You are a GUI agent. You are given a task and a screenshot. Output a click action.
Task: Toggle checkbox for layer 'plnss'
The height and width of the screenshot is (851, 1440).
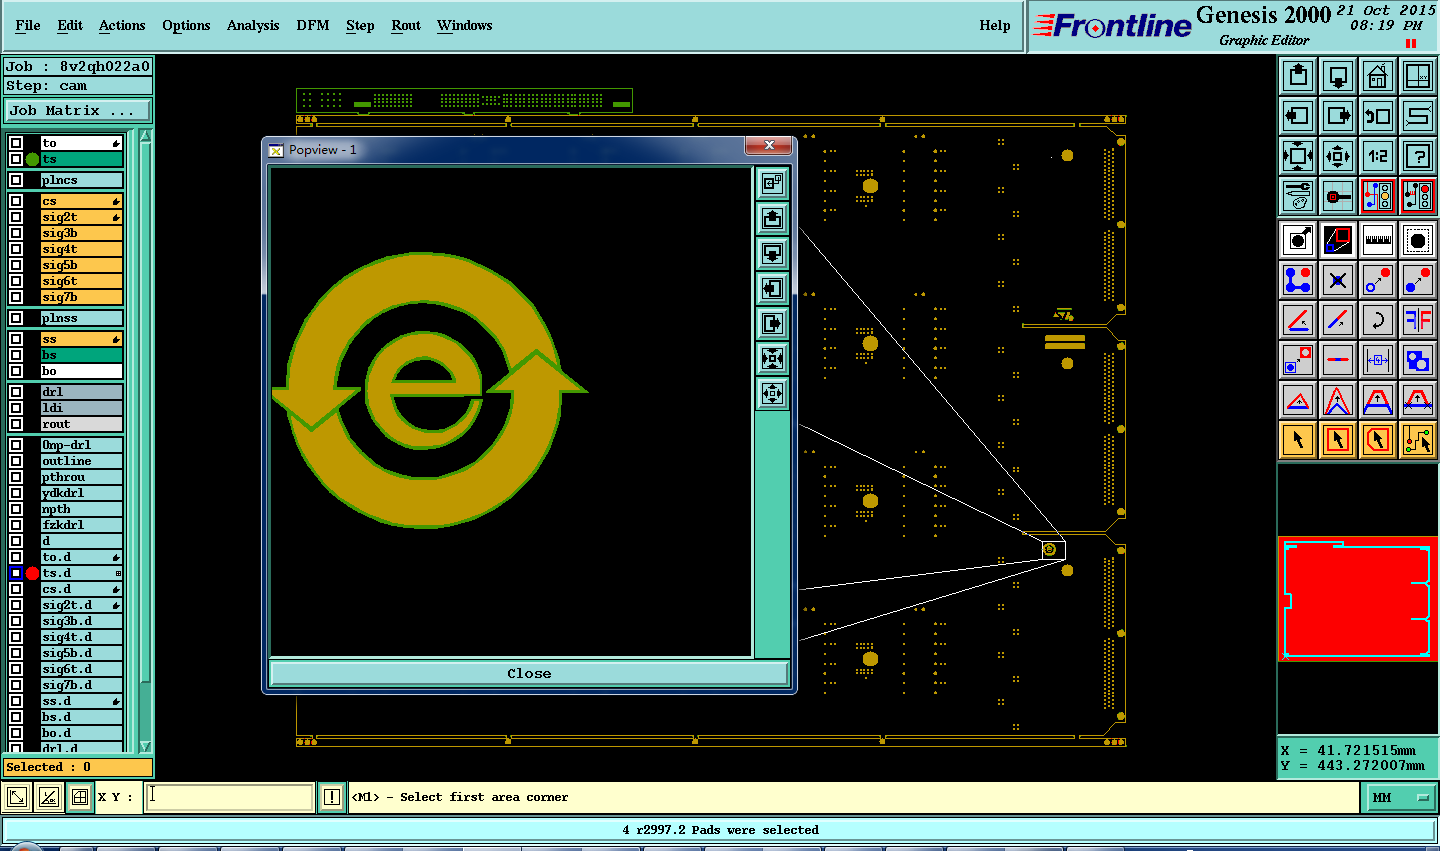click(16, 318)
